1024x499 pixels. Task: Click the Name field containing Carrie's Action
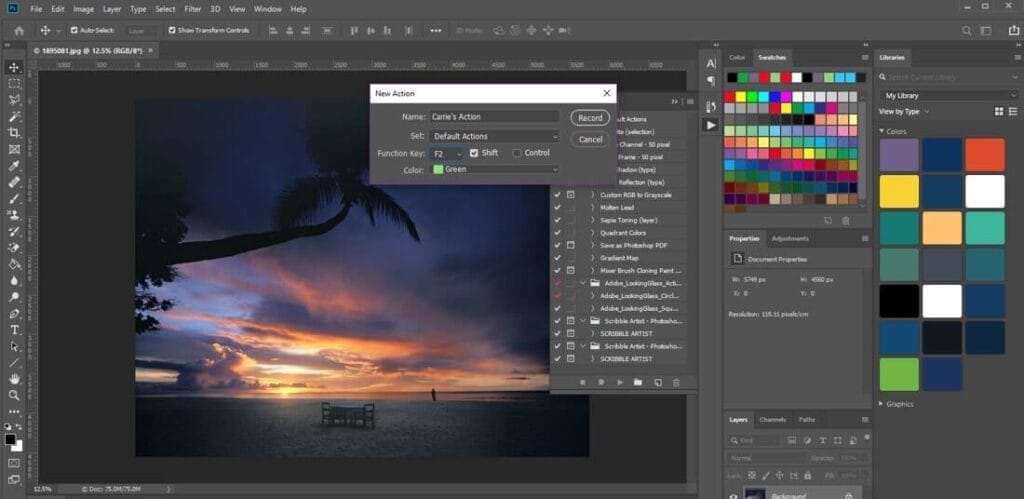494,117
